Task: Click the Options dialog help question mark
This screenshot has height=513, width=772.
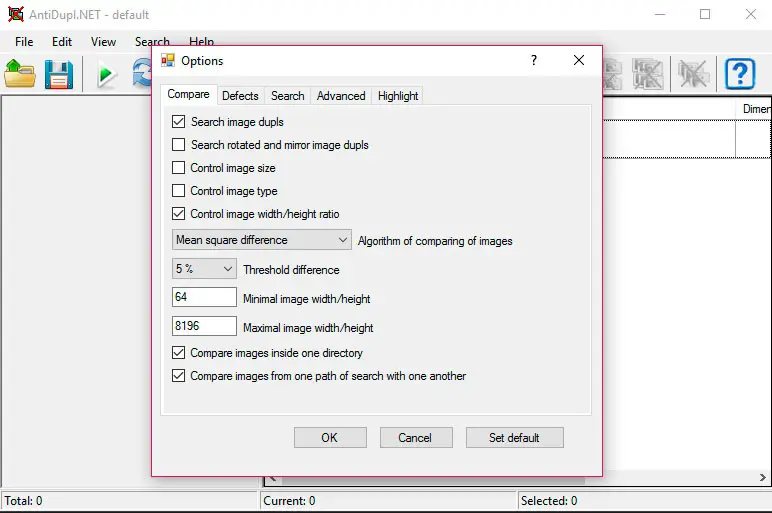Action: (x=534, y=60)
